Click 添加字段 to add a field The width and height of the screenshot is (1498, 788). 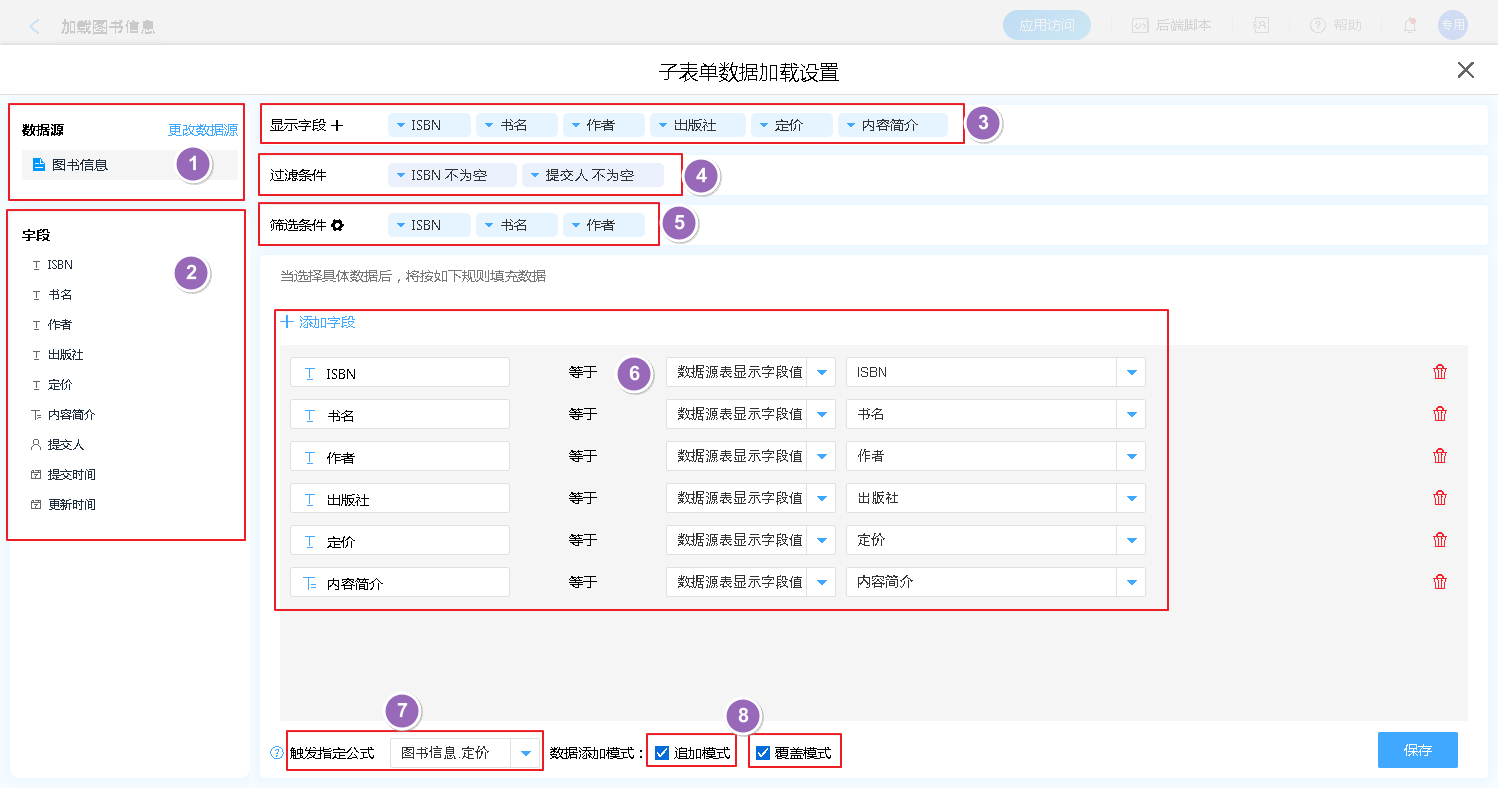(318, 322)
